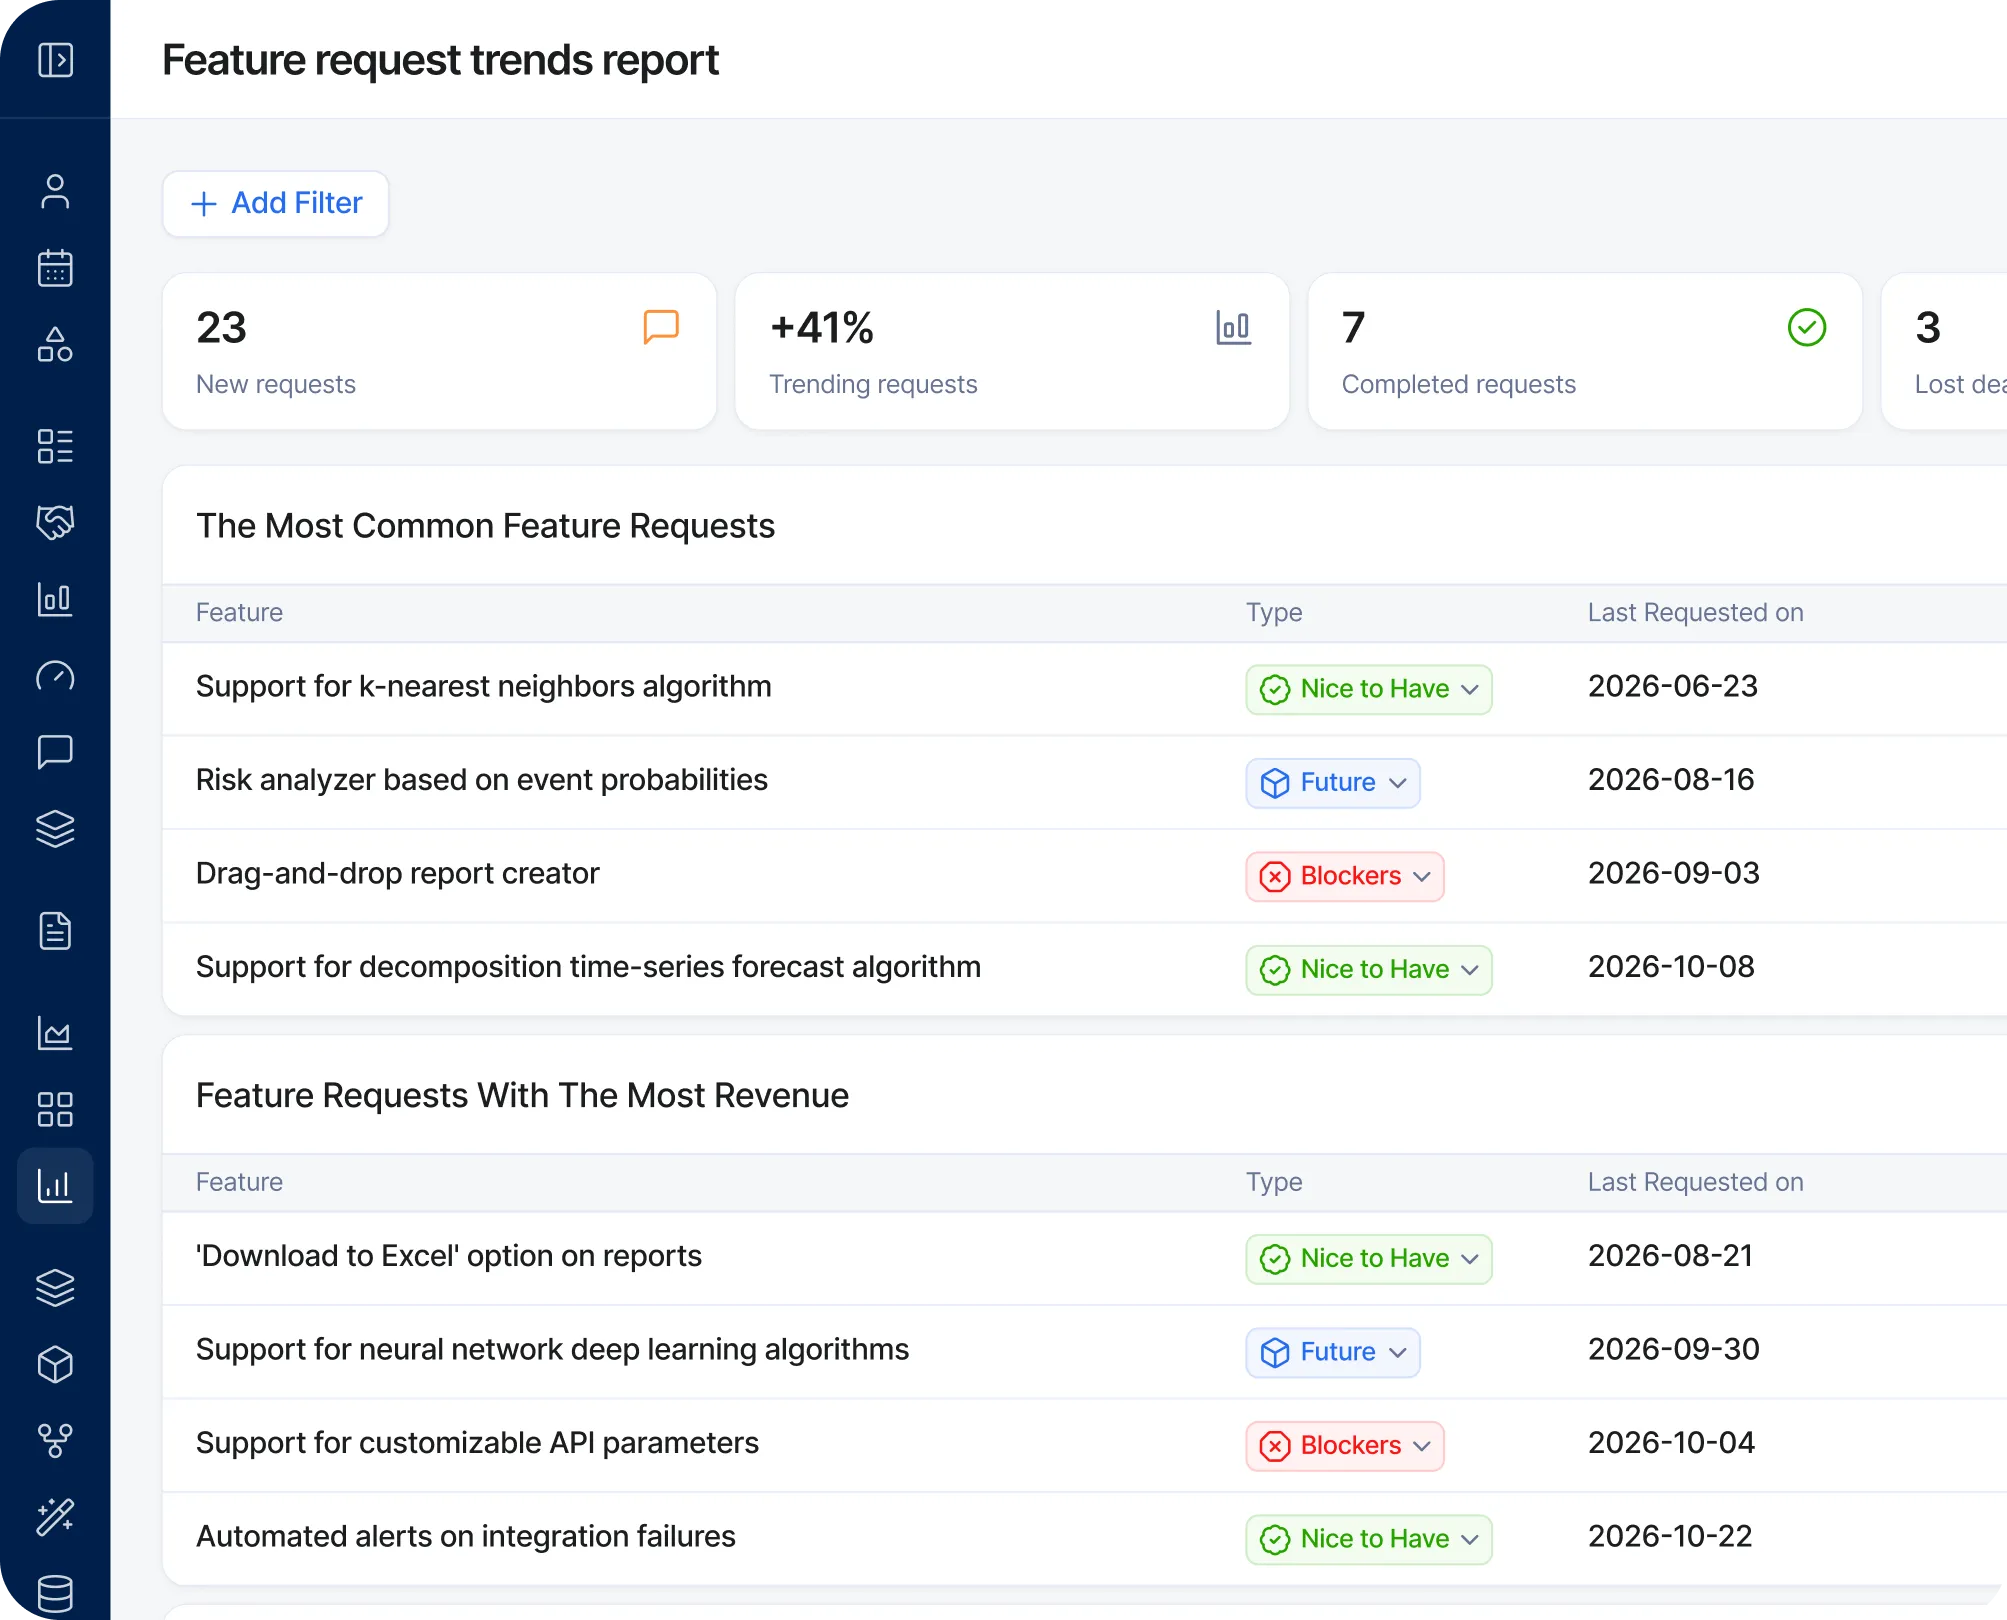Open the branching workflow icon in sidebar
The height and width of the screenshot is (1620, 2007).
click(56, 1440)
